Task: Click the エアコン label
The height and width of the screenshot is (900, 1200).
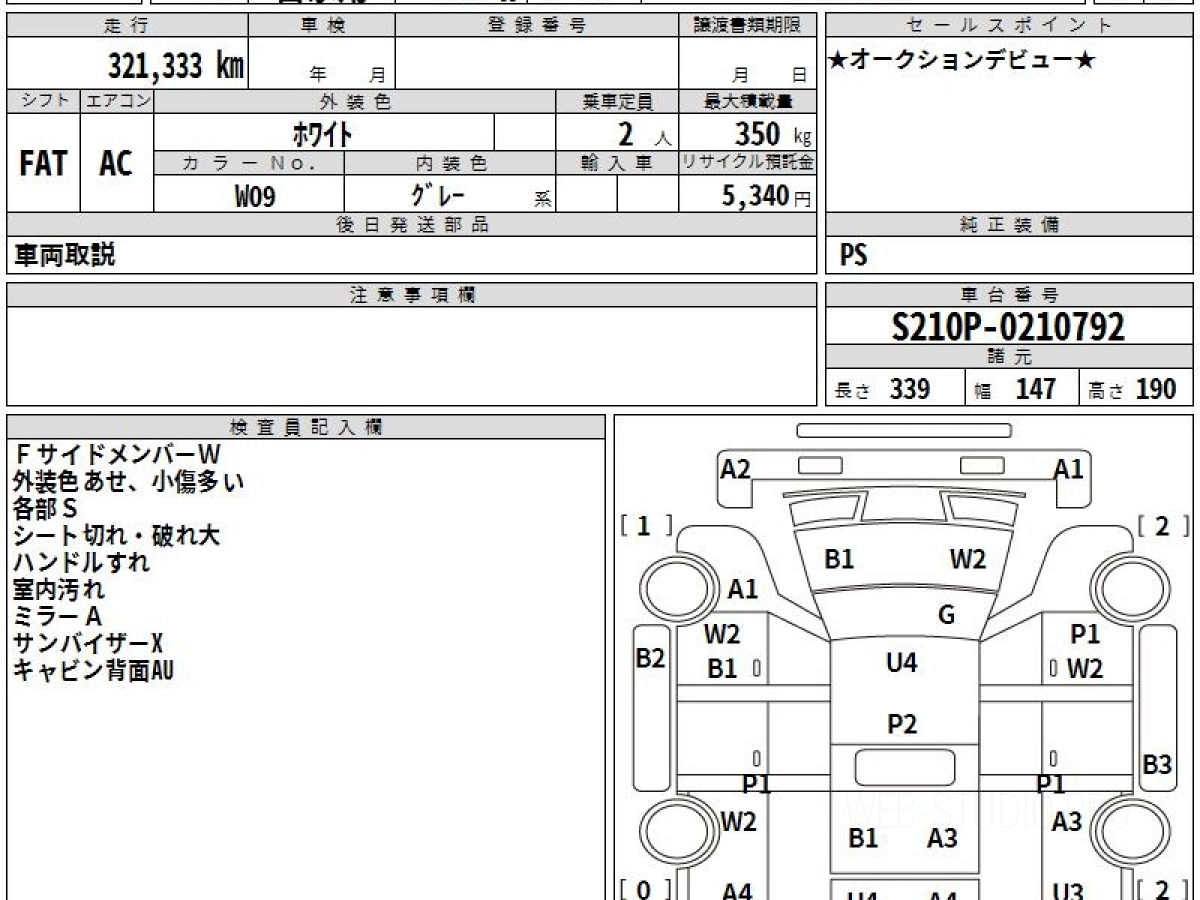Action: click(x=116, y=101)
